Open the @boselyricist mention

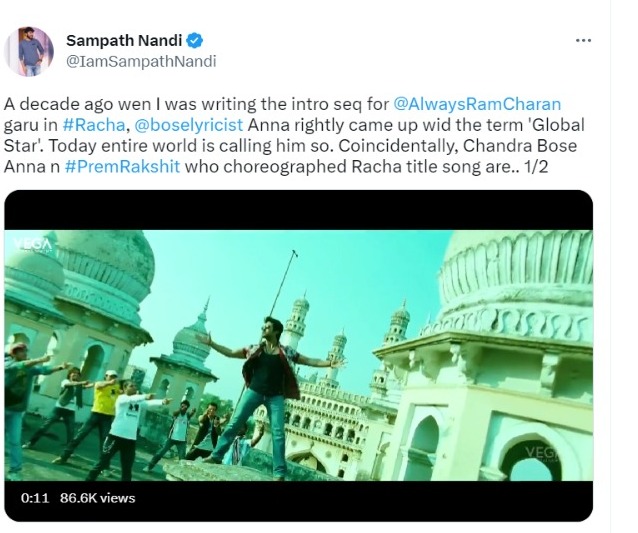click(188, 125)
